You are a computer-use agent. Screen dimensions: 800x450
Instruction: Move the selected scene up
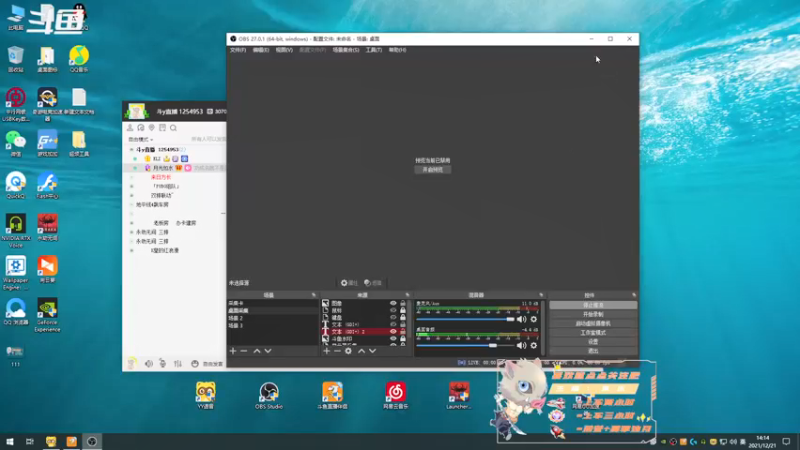(x=257, y=351)
